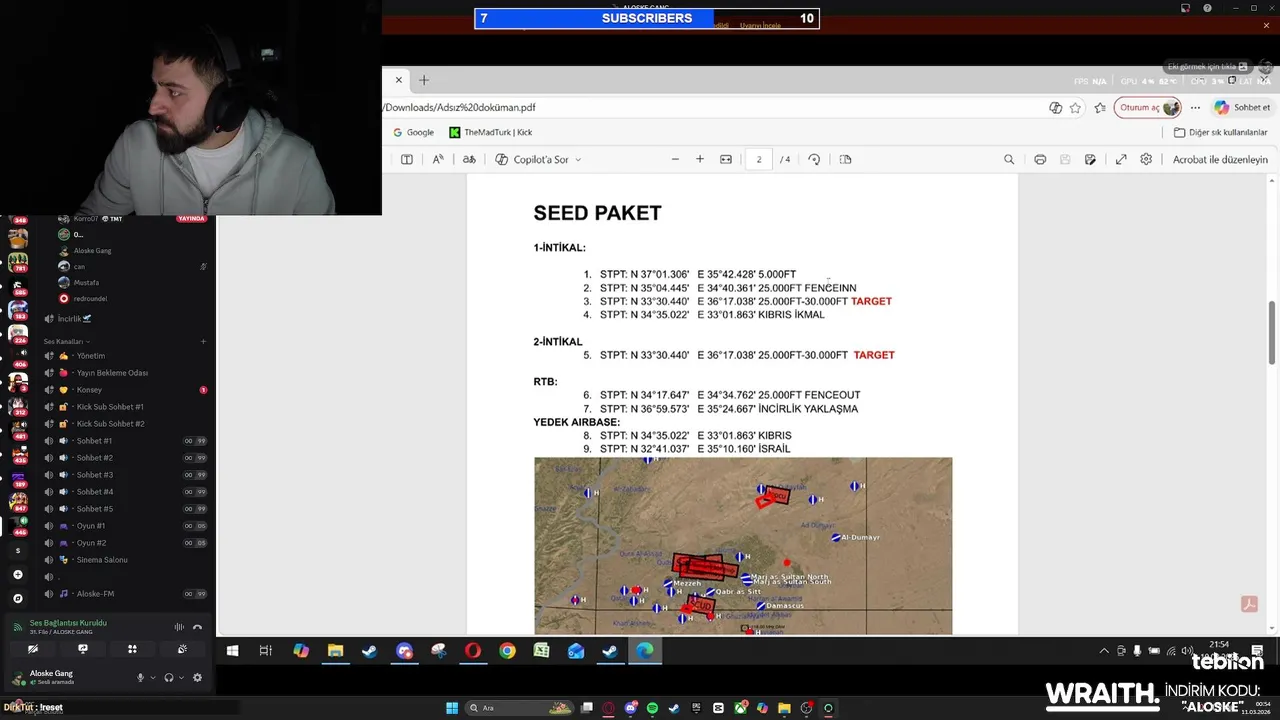Open Sohbet et Copilot chat
Viewport: 1280px width, 720px height.
point(1242,108)
